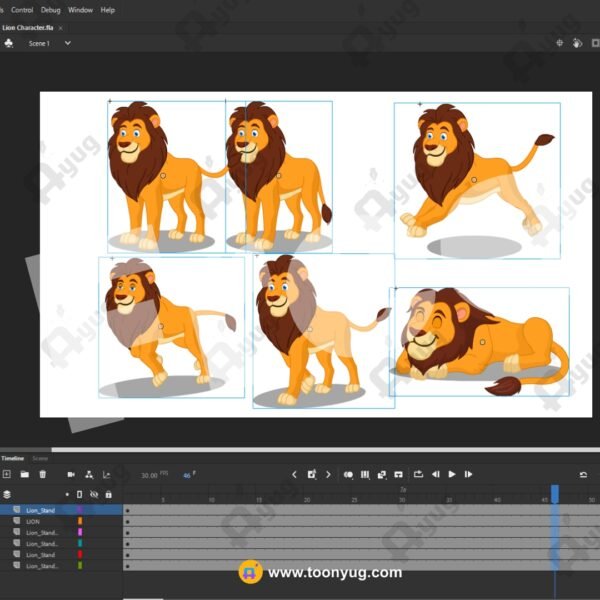This screenshot has height=600, width=600.
Task: Click the Add Camera icon in timeline
Action: 71,474
